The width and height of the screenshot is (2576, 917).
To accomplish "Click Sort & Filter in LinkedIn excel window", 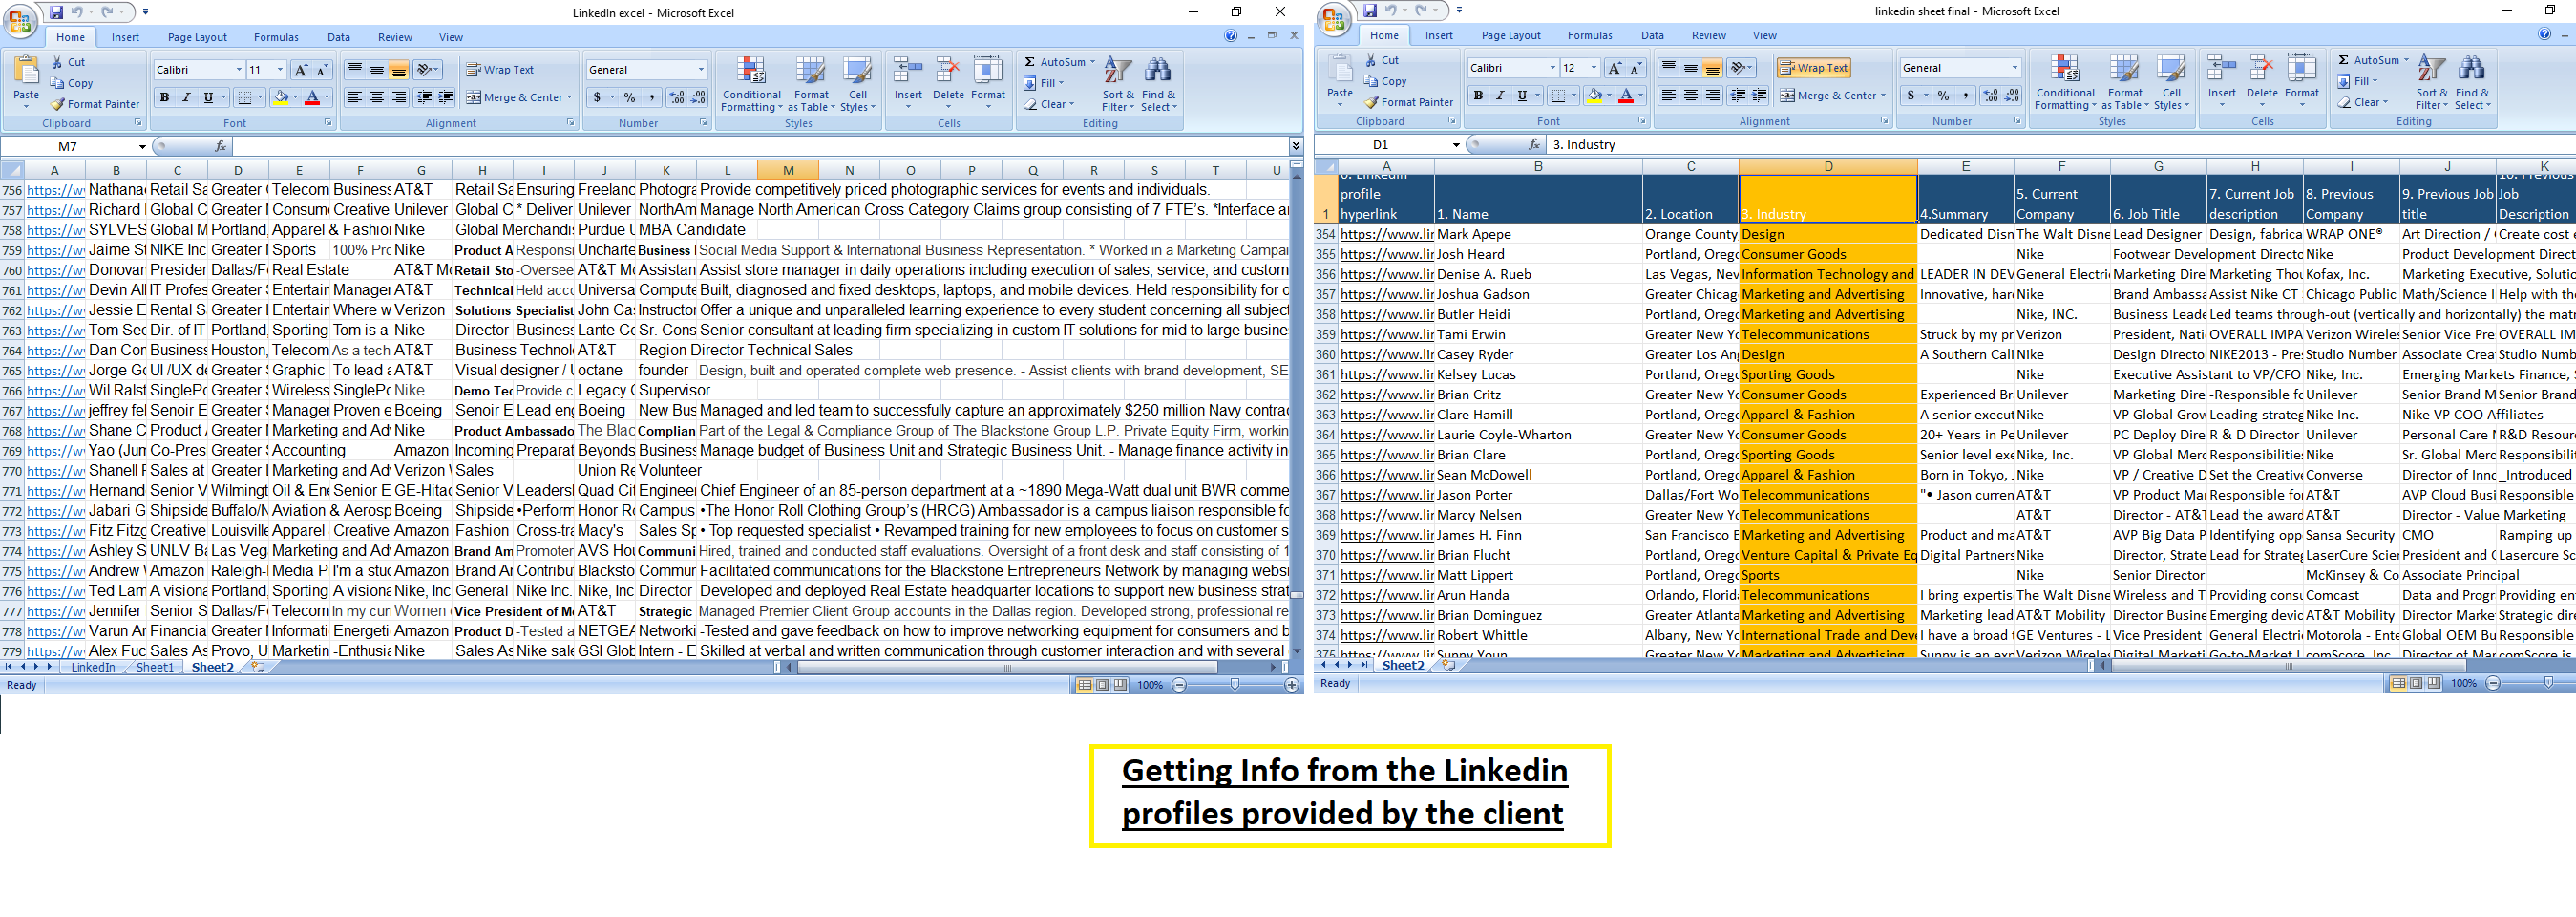I will 1118,84.
